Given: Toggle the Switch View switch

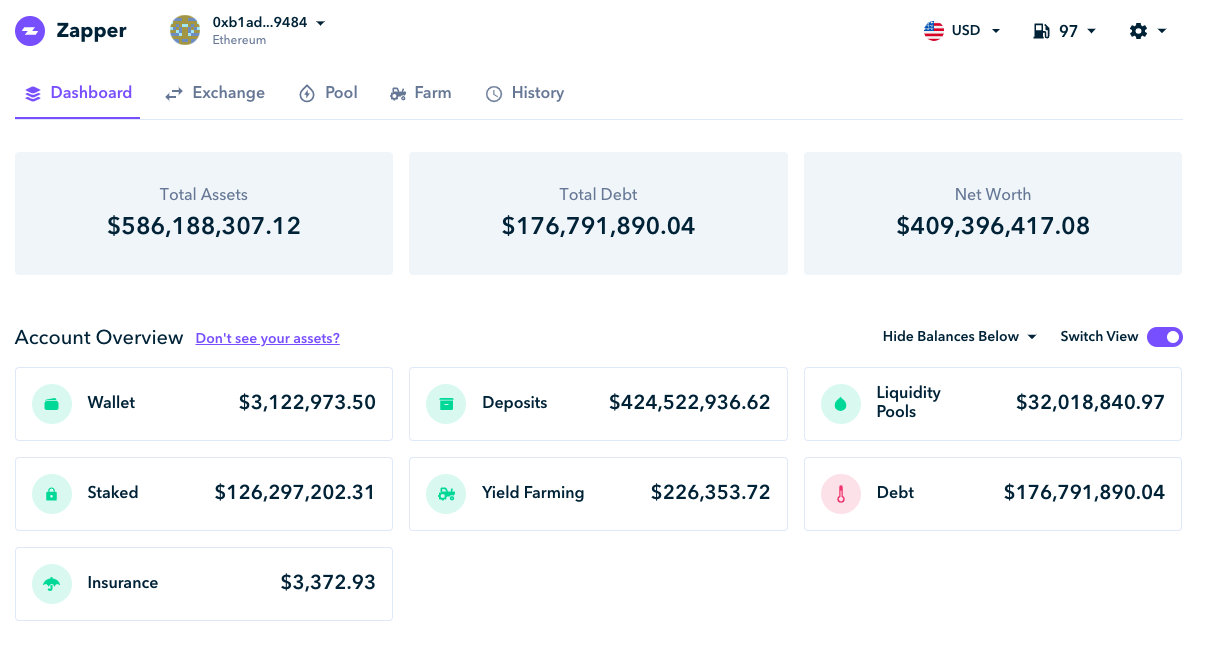Looking at the screenshot, I should 1165,337.
